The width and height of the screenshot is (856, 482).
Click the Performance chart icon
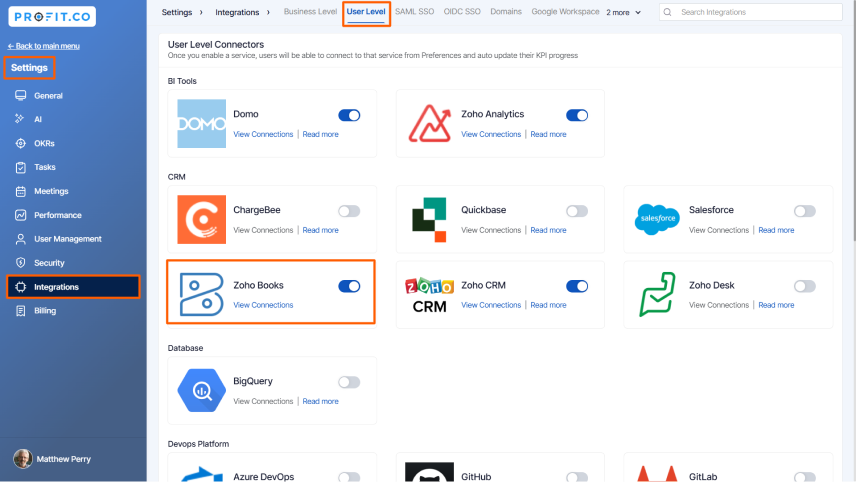point(21,215)
